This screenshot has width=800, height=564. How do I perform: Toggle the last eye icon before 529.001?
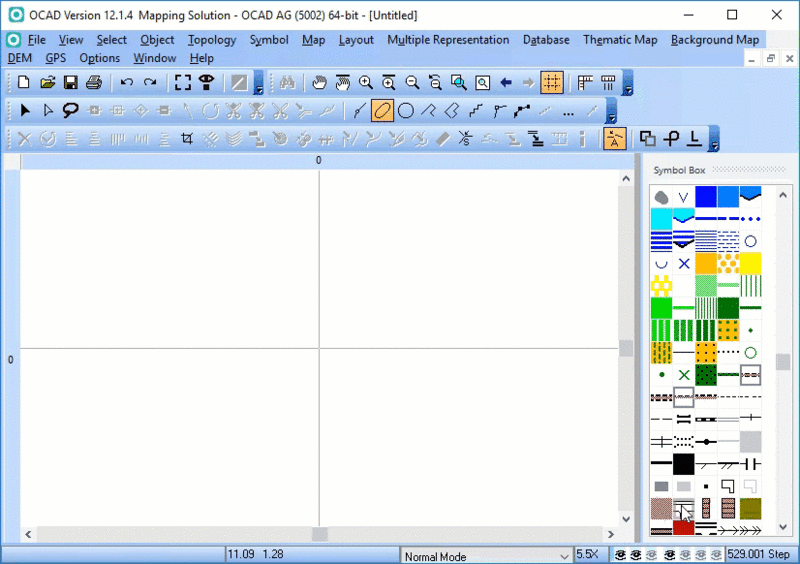pyautogui.click(x=716, y=555)
